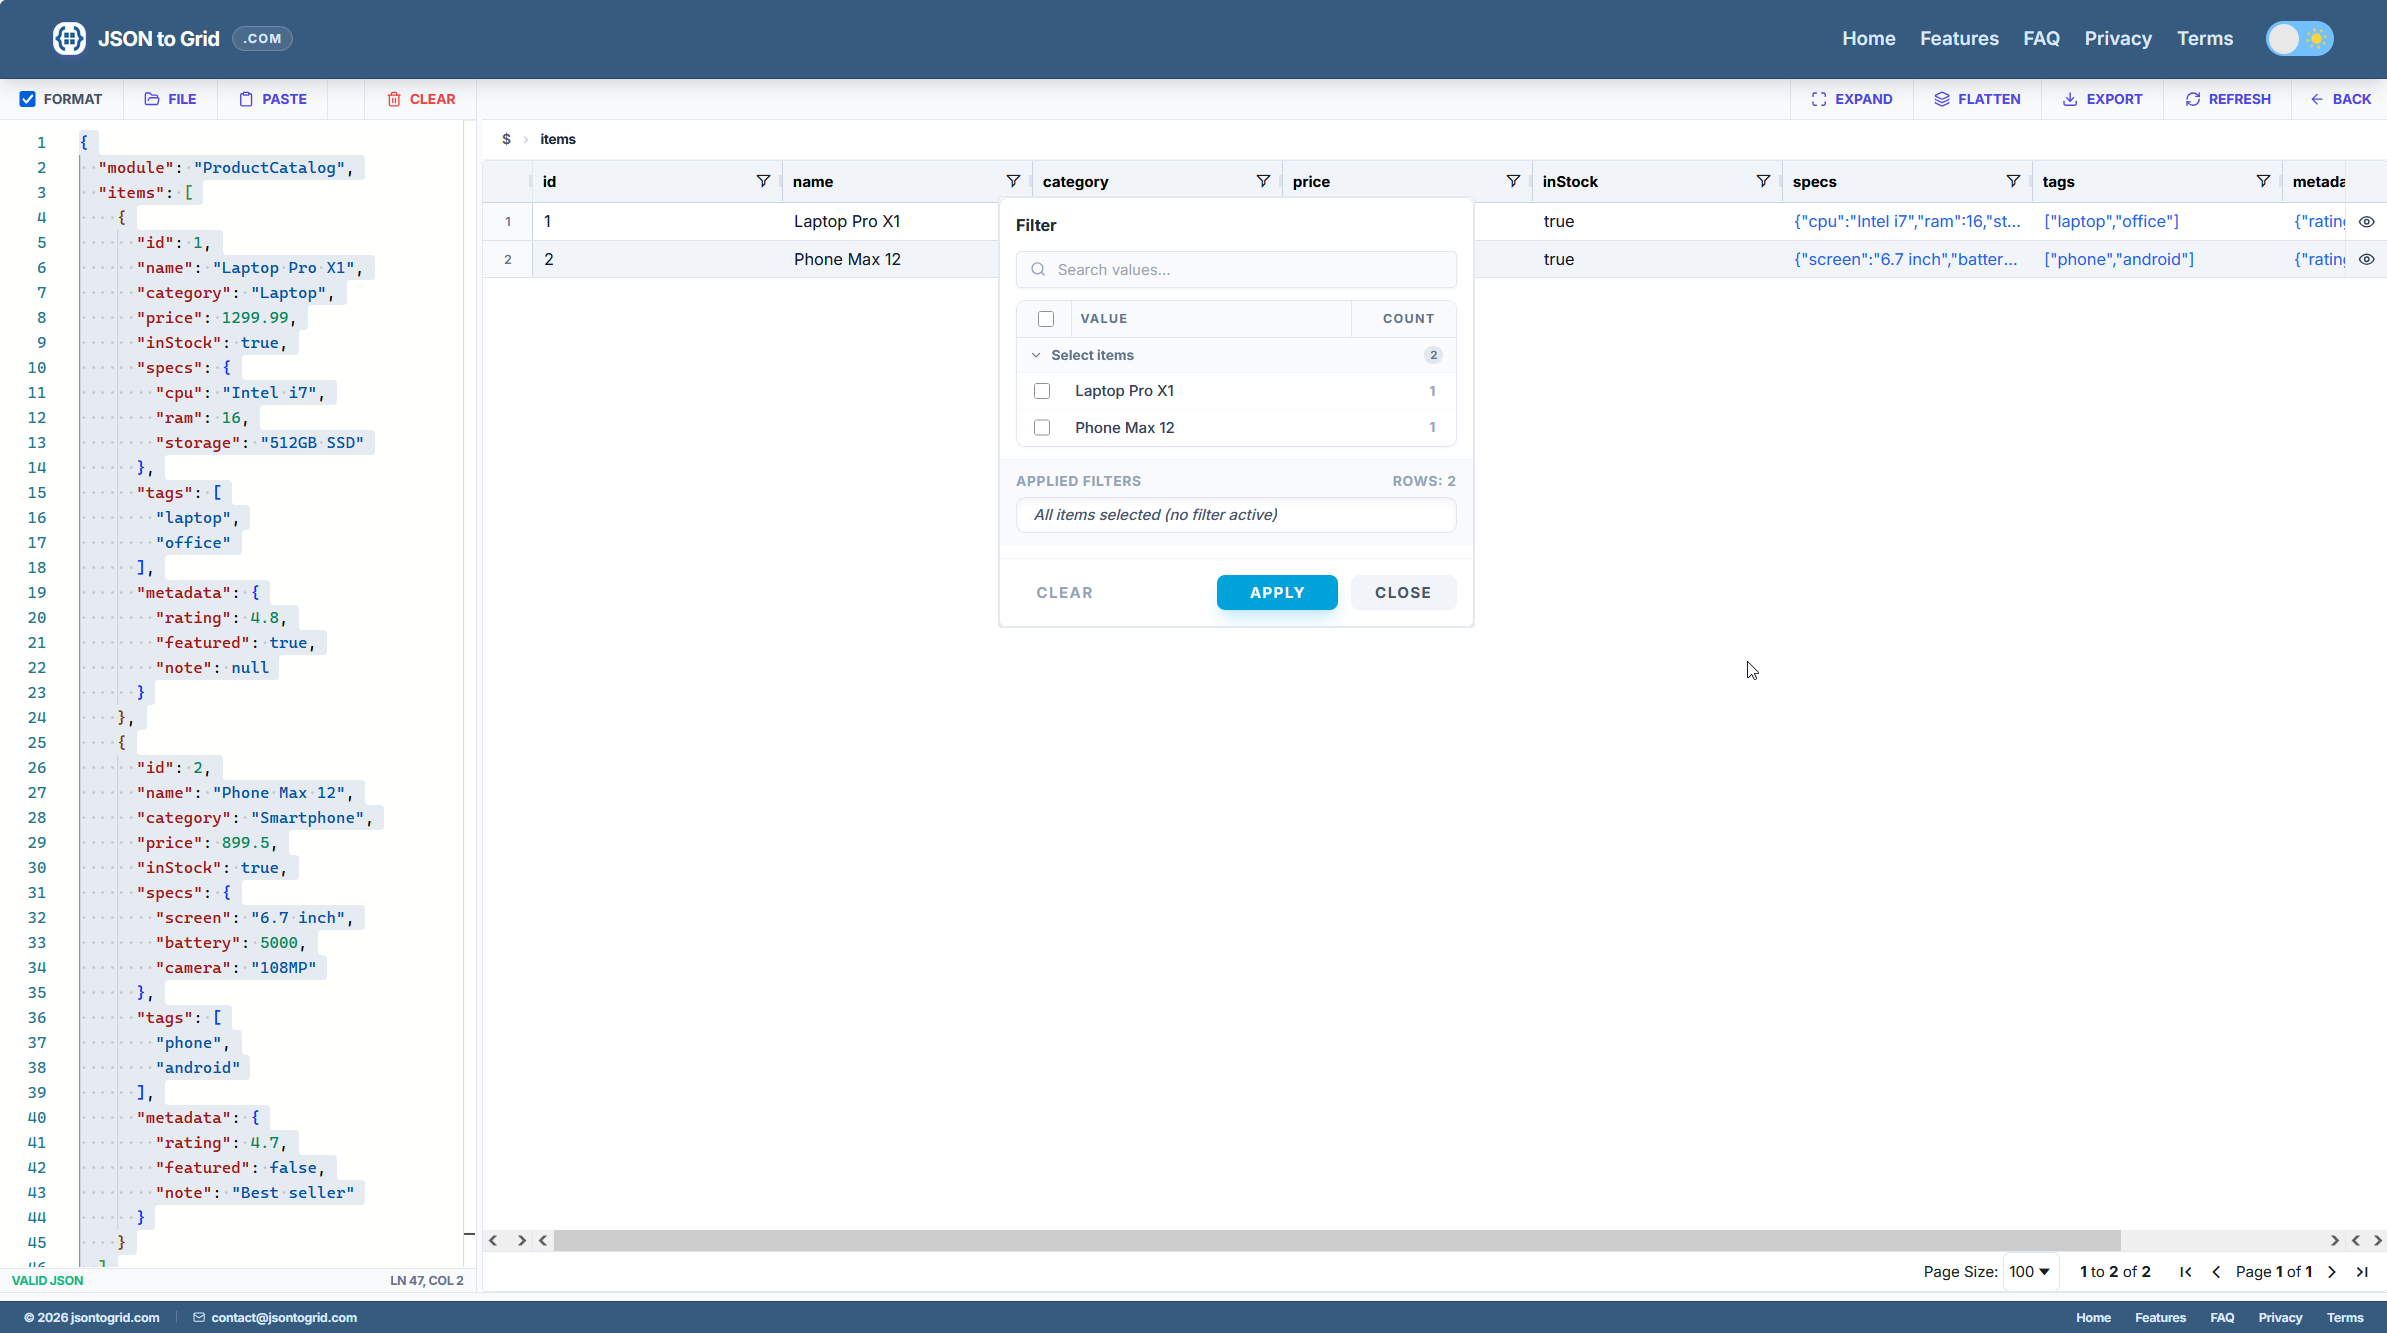The height and width of the screenshot is (1333, 2387).
Task: Click horizontal grid scrollbar thumb
Action: 1337,1240
